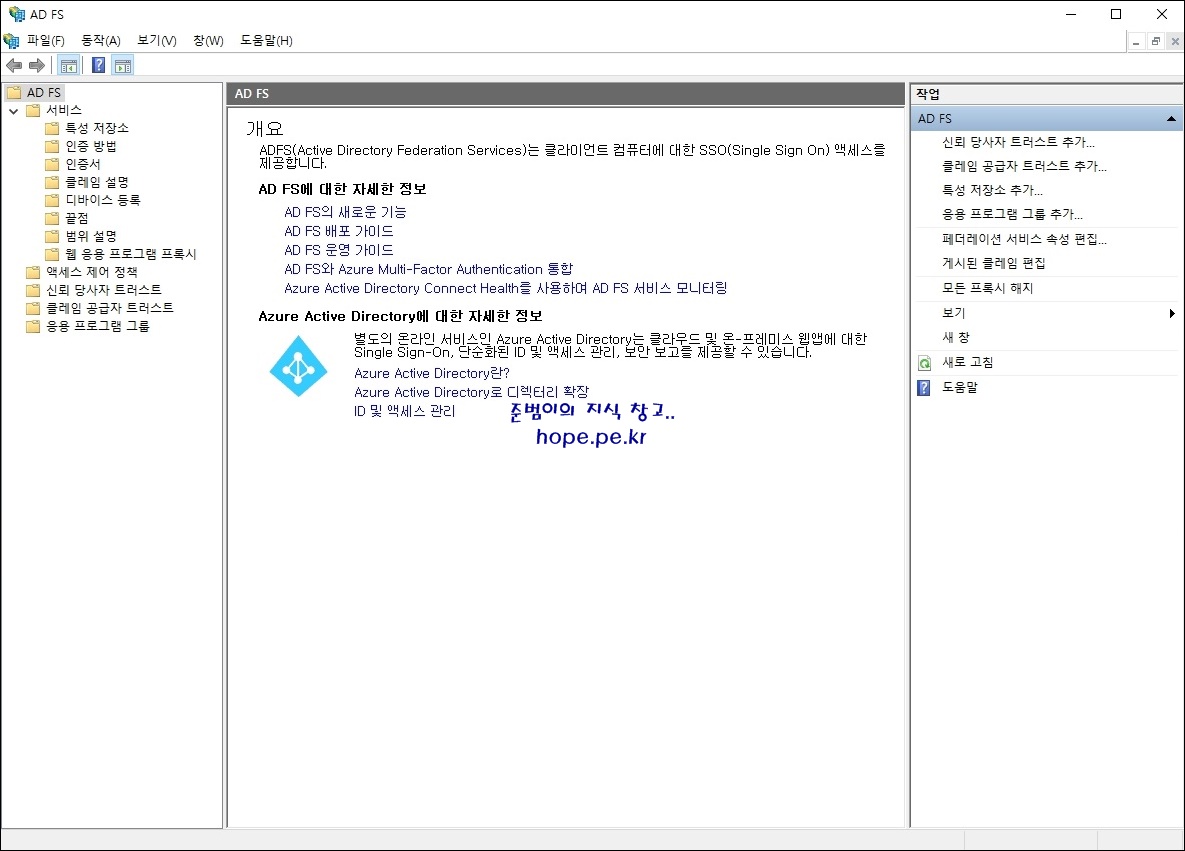Viewport: 1185px width, 851px height.
Task: Open the 파일(F) menu
Action: pos(45,41)
